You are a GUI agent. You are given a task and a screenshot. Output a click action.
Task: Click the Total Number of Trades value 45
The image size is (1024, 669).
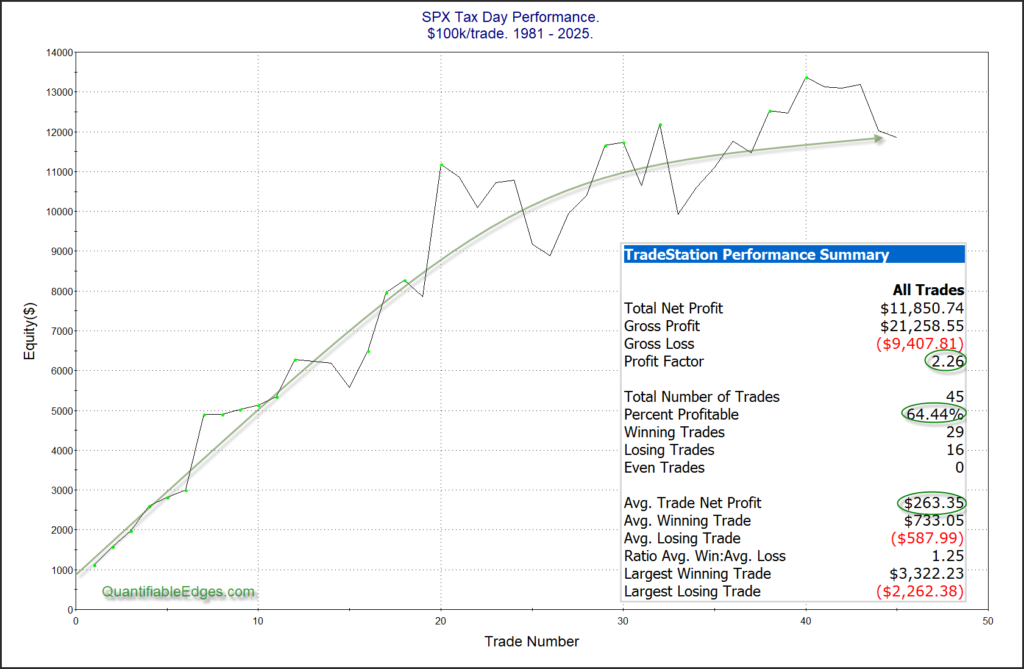coord(956,397)
